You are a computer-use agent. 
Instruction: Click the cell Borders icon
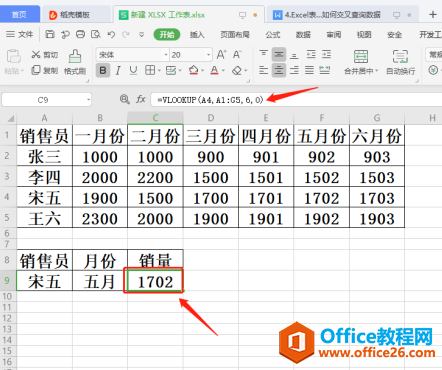point(150,70)
